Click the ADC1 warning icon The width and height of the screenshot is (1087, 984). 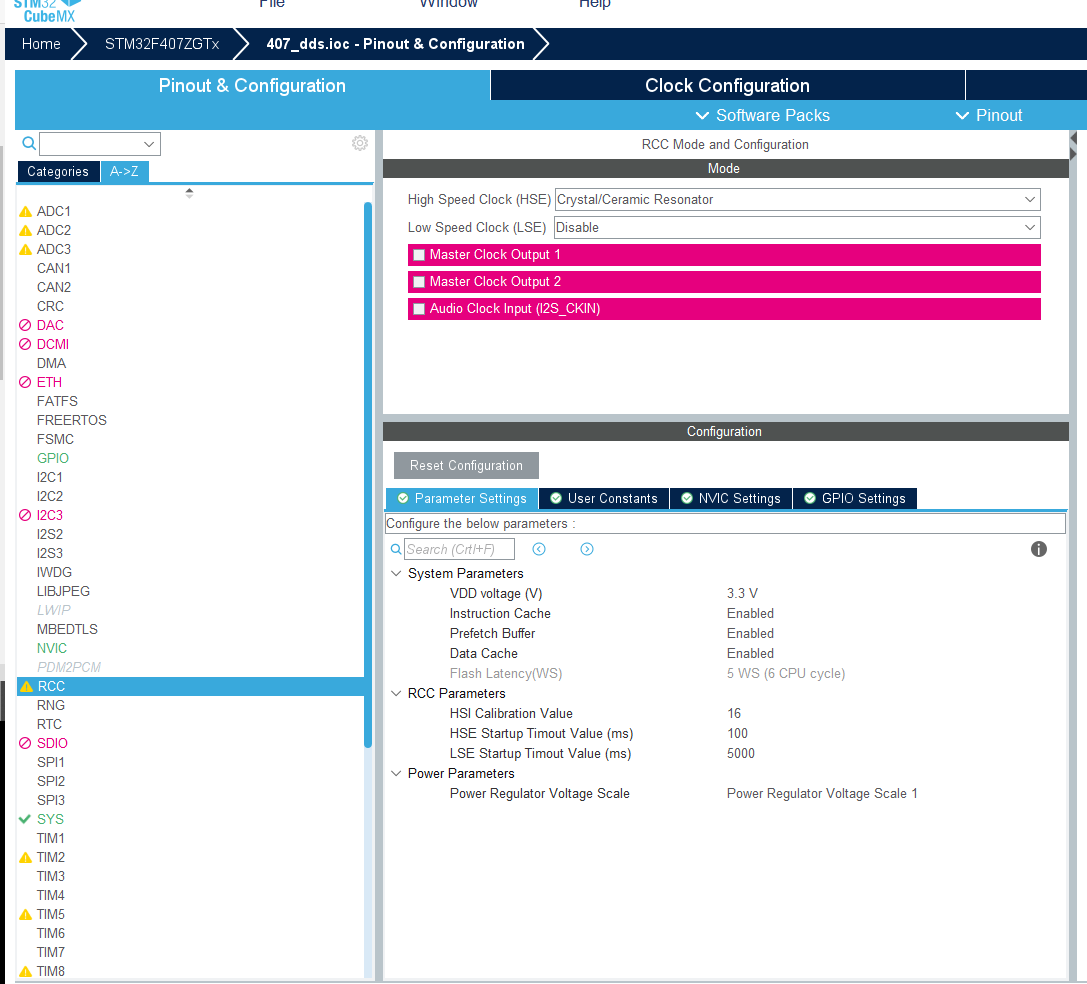(26, 212)
